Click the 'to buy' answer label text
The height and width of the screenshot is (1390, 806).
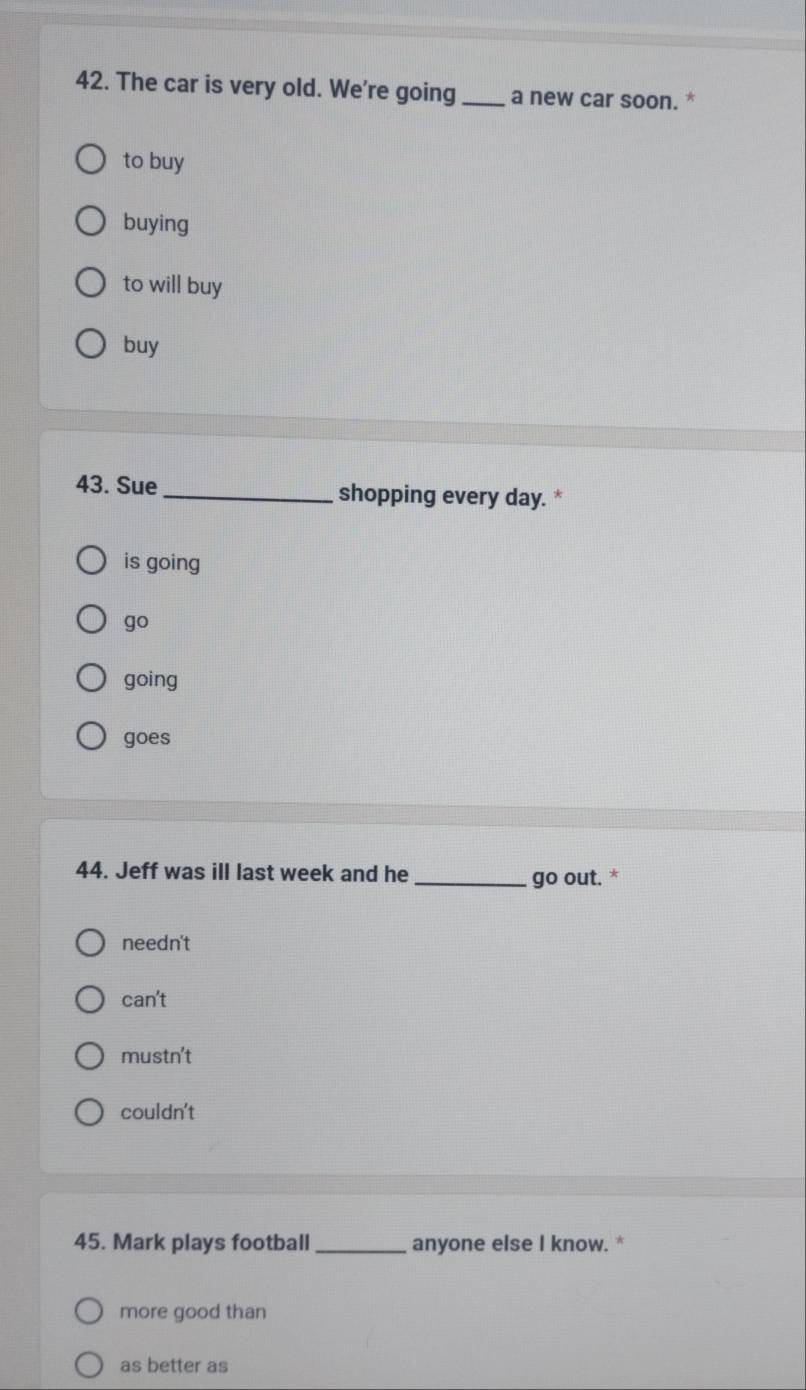pyautogui.click(x=154, y=162)
